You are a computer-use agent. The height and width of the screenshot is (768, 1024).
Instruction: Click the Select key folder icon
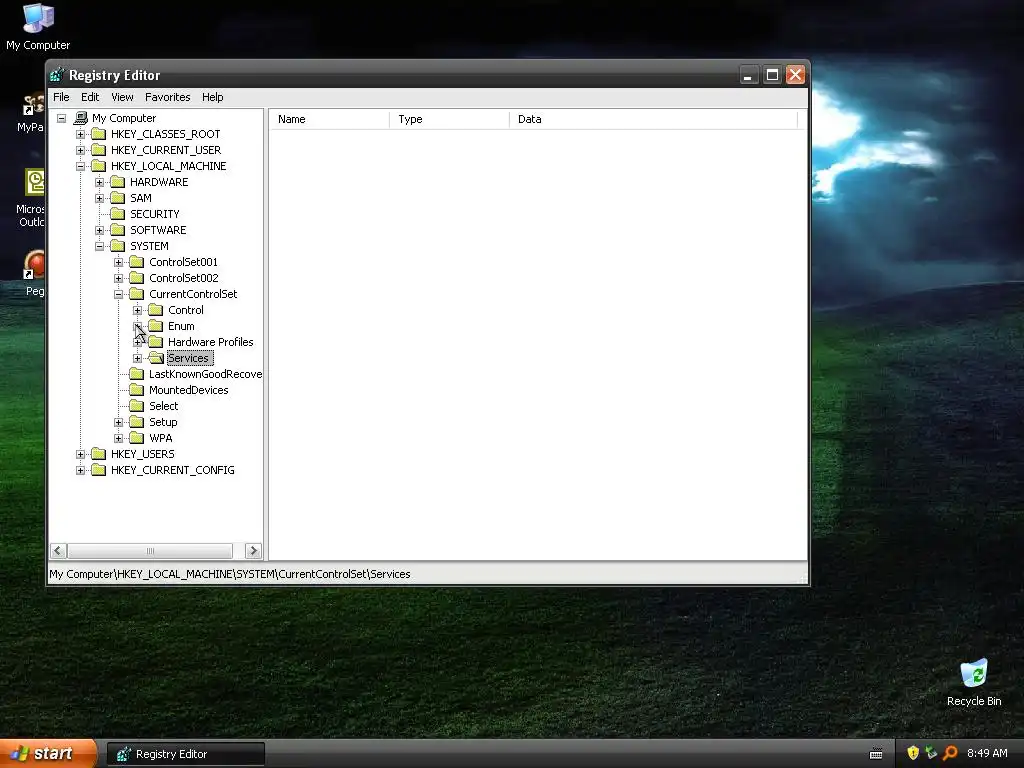pyautogui.click(x=136, y=406)
